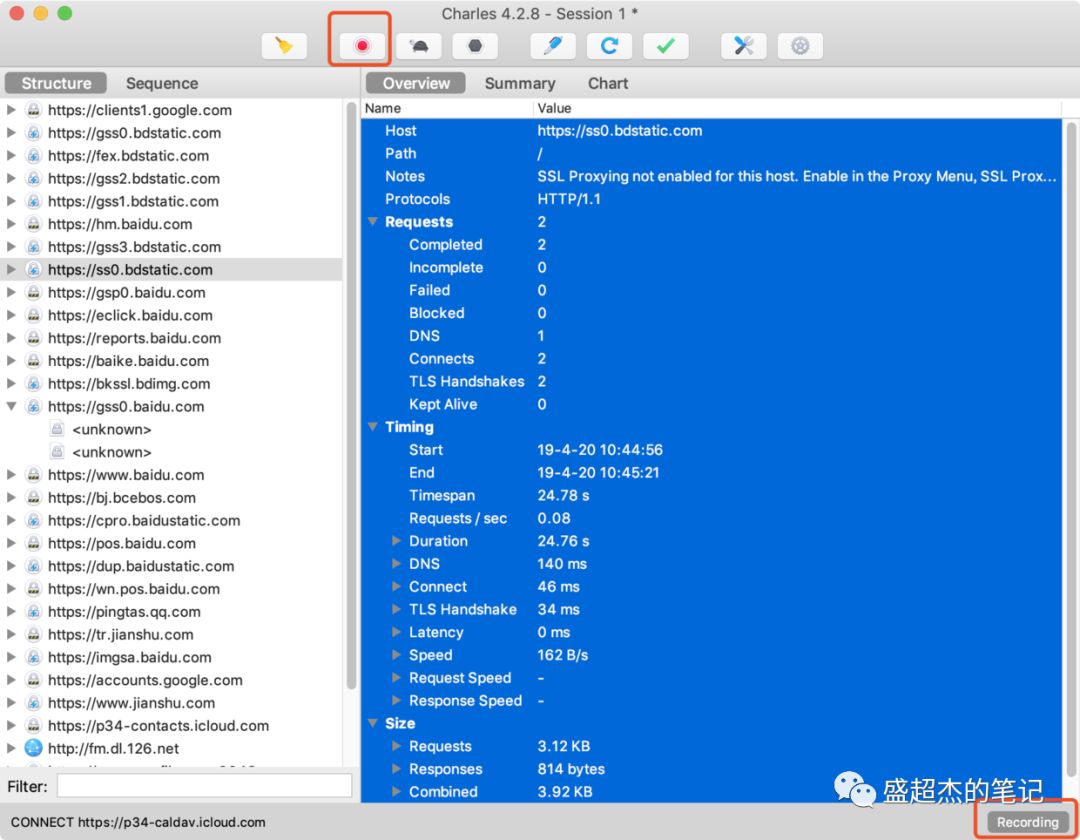Select https://dup.baidustatic.com row
Viewport: 1080px width, 840px height.
pos(172,566)
